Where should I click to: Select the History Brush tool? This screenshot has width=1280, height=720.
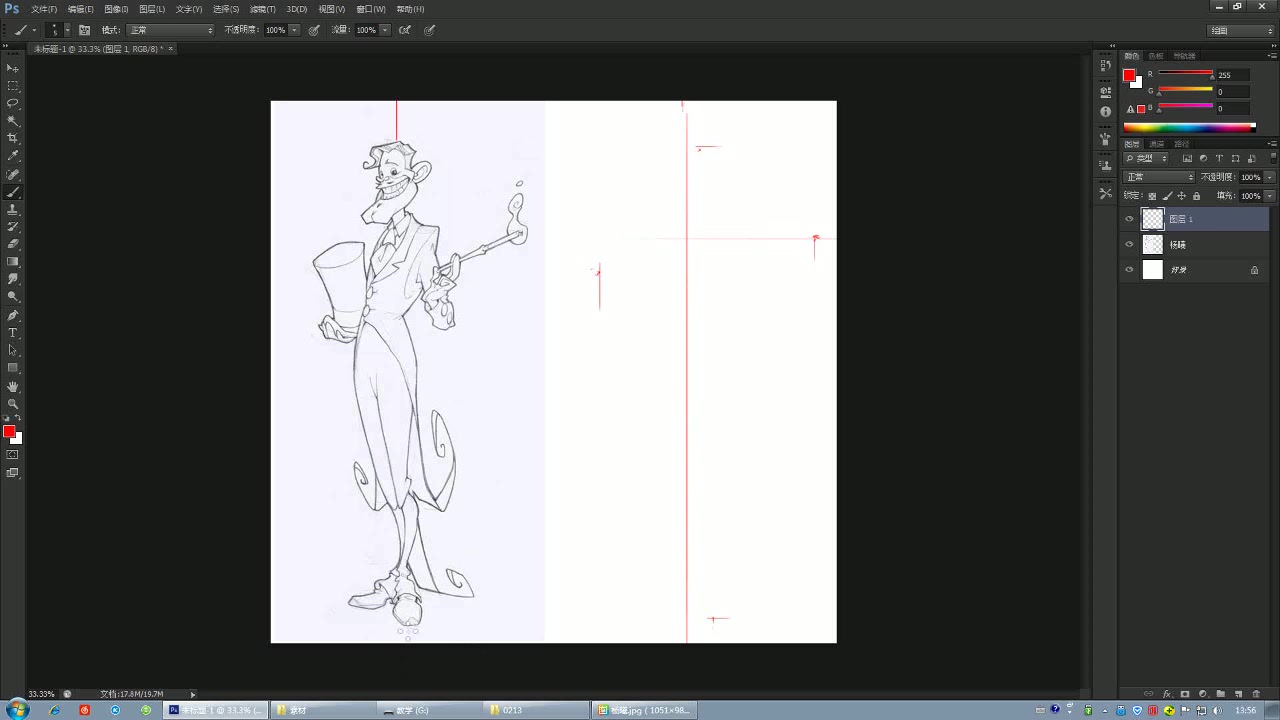pos(13,227)
